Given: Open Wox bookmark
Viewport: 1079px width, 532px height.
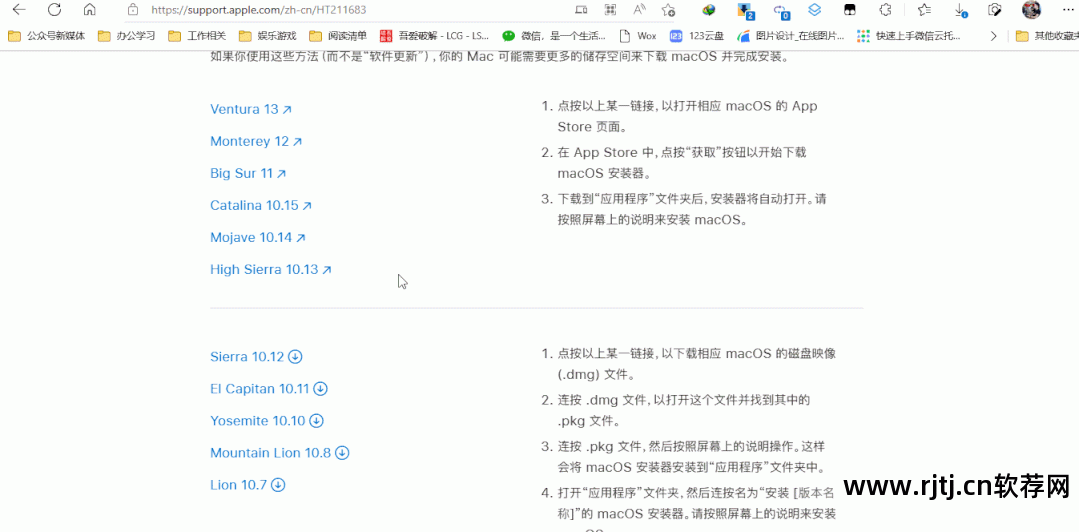Looking at the screenshot, I should 638,36.
